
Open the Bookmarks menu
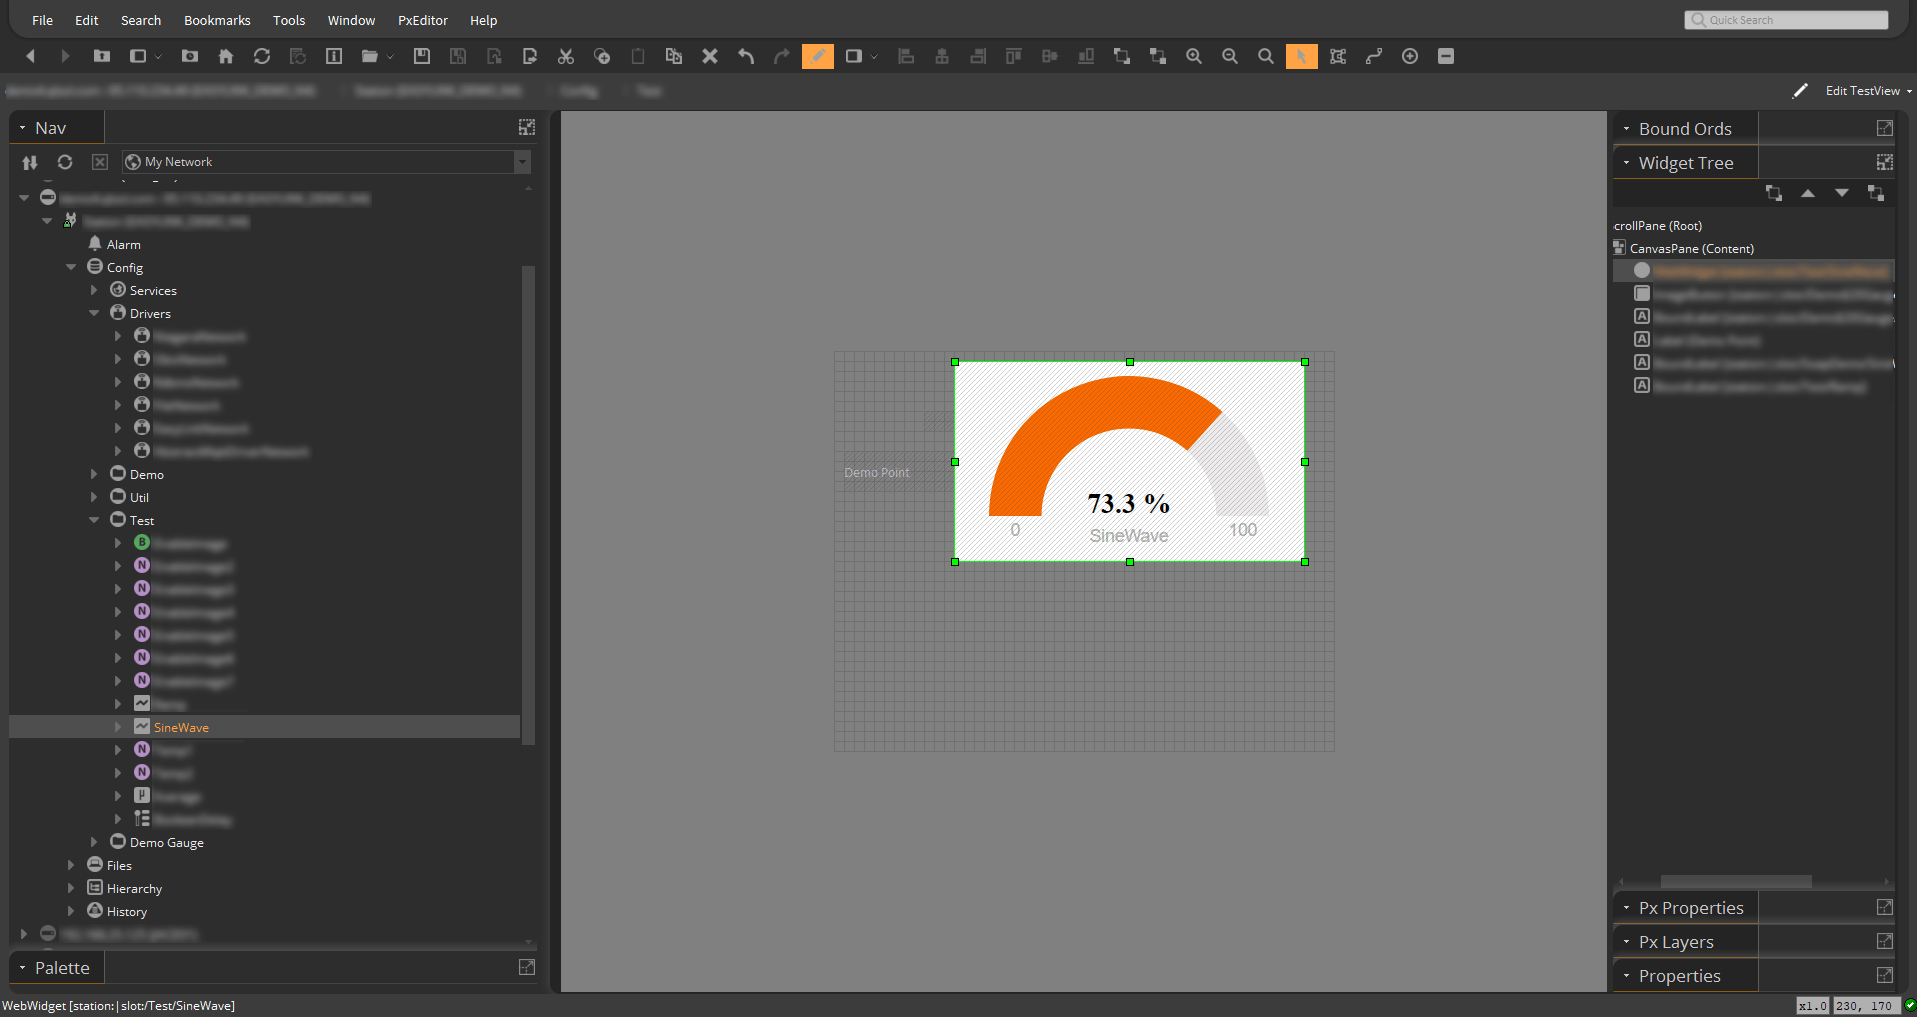point(217,20)
